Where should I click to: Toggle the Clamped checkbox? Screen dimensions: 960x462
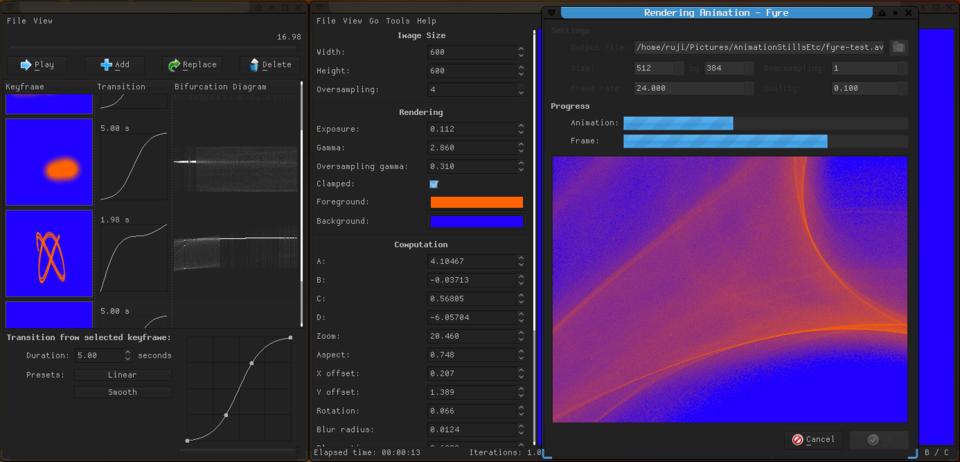point(434,184)
